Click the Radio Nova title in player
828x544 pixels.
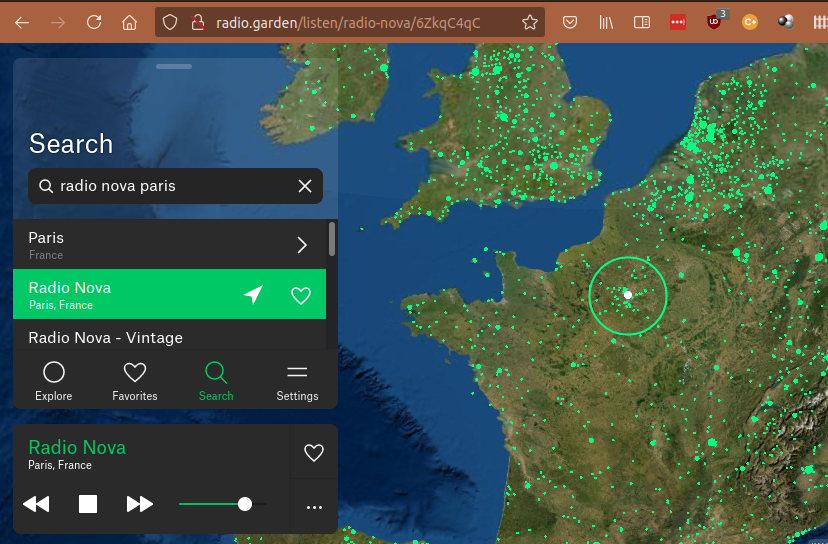point(77,447)
